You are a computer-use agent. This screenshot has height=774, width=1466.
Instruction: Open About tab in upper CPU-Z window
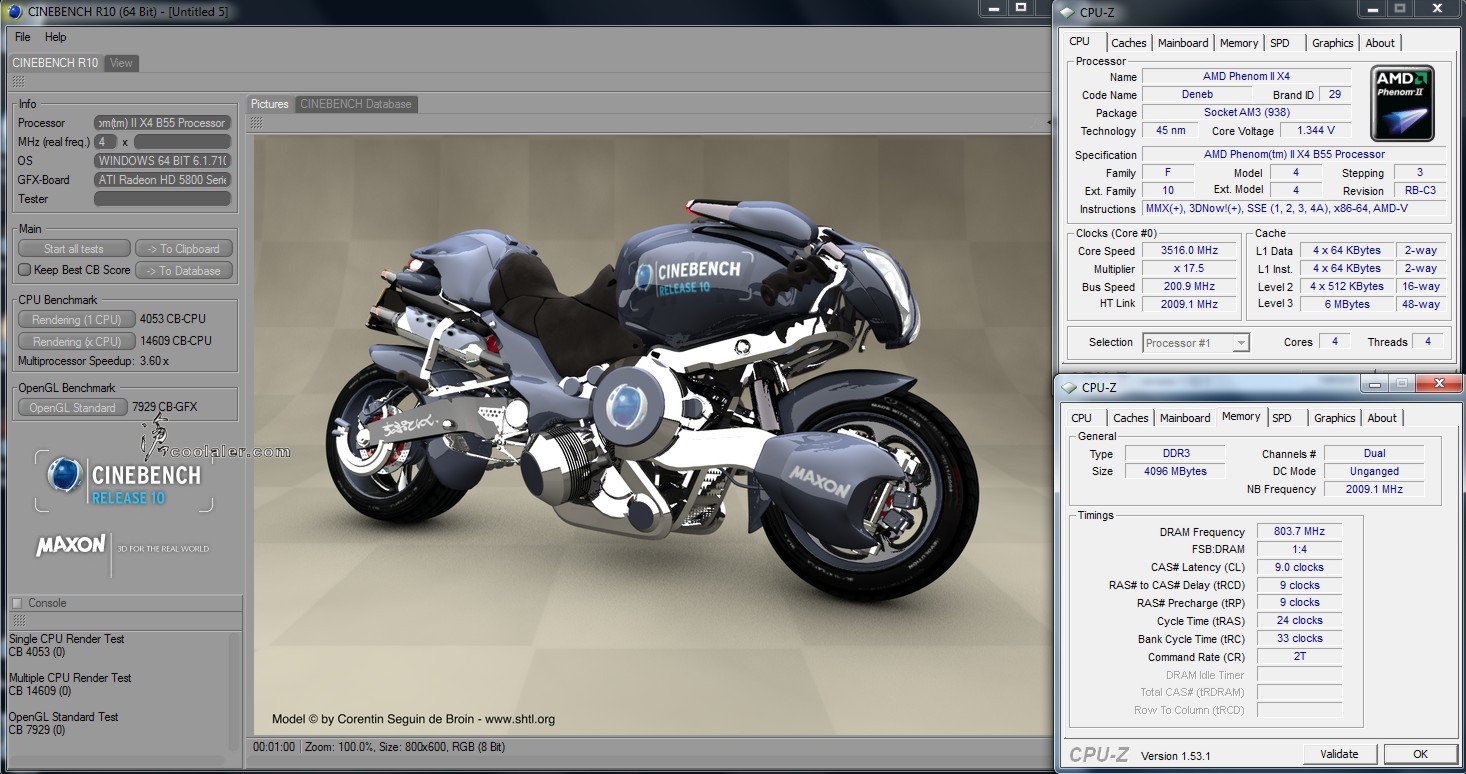pos(1380,43)
